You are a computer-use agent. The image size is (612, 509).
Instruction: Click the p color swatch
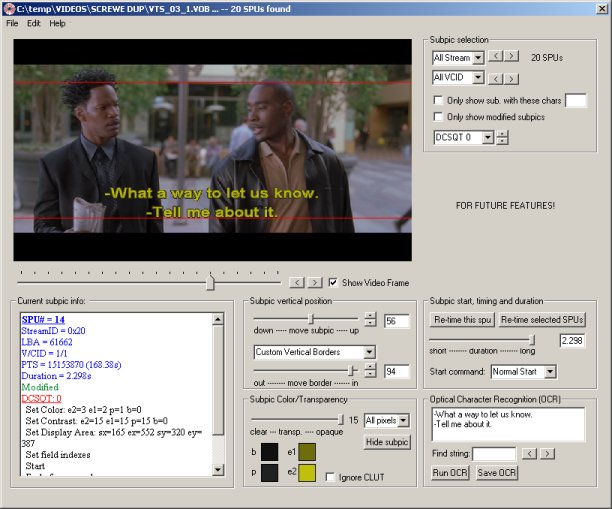click(x=269, y=473)
